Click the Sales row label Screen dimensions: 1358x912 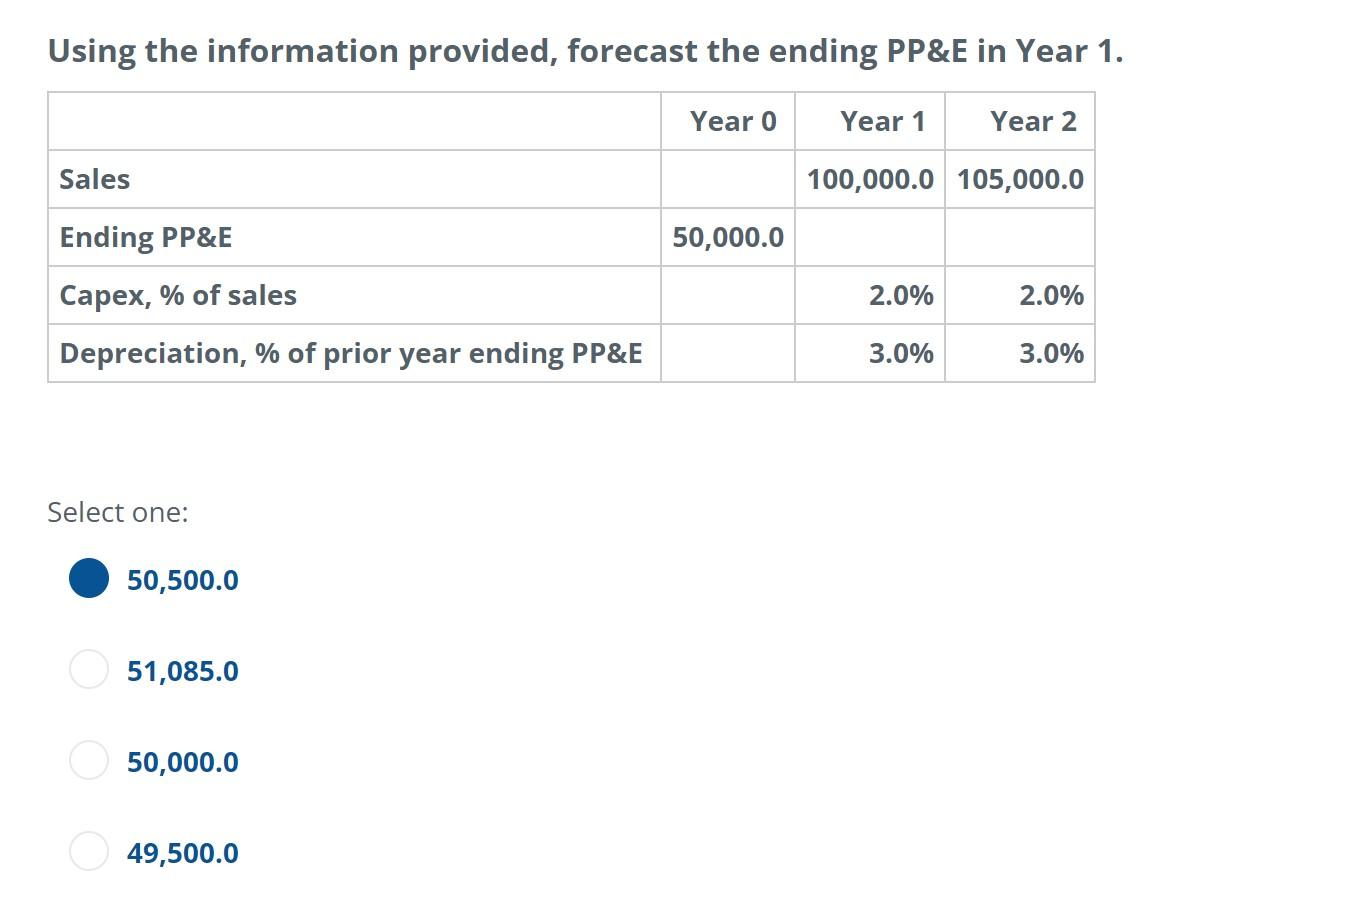click(95, 179)
